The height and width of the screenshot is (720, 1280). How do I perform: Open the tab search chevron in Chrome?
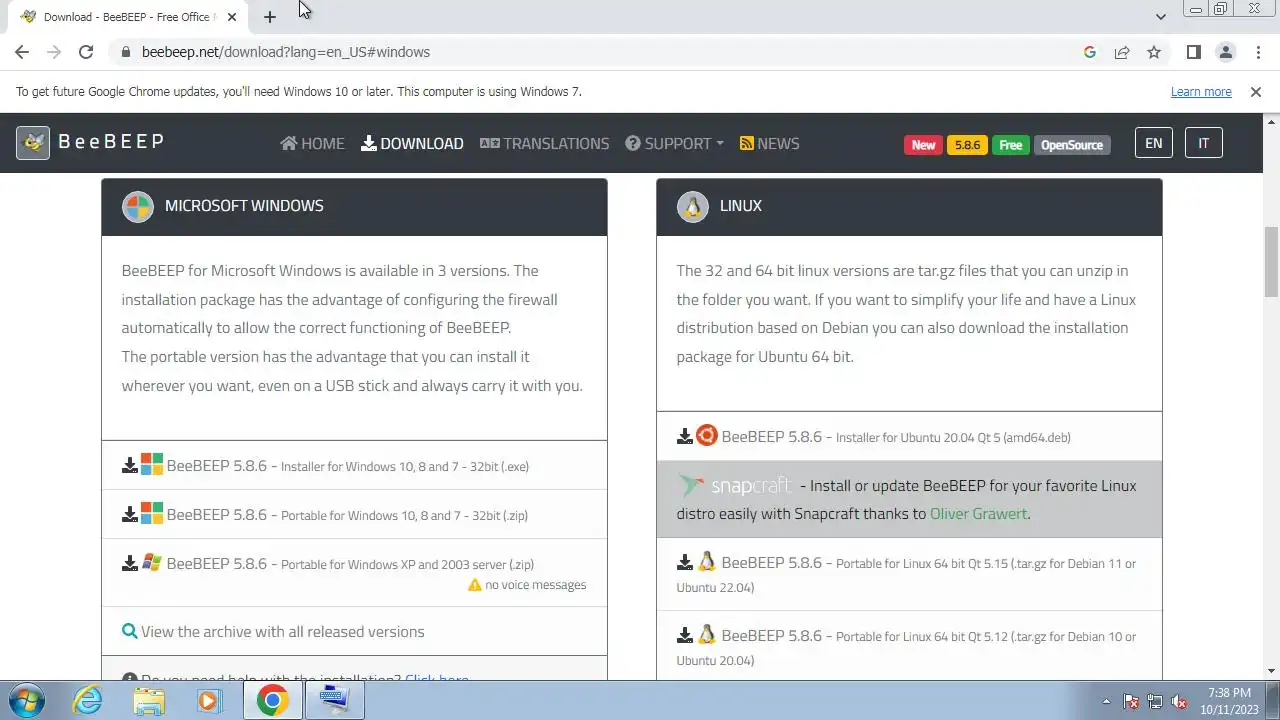point(1161,17)
